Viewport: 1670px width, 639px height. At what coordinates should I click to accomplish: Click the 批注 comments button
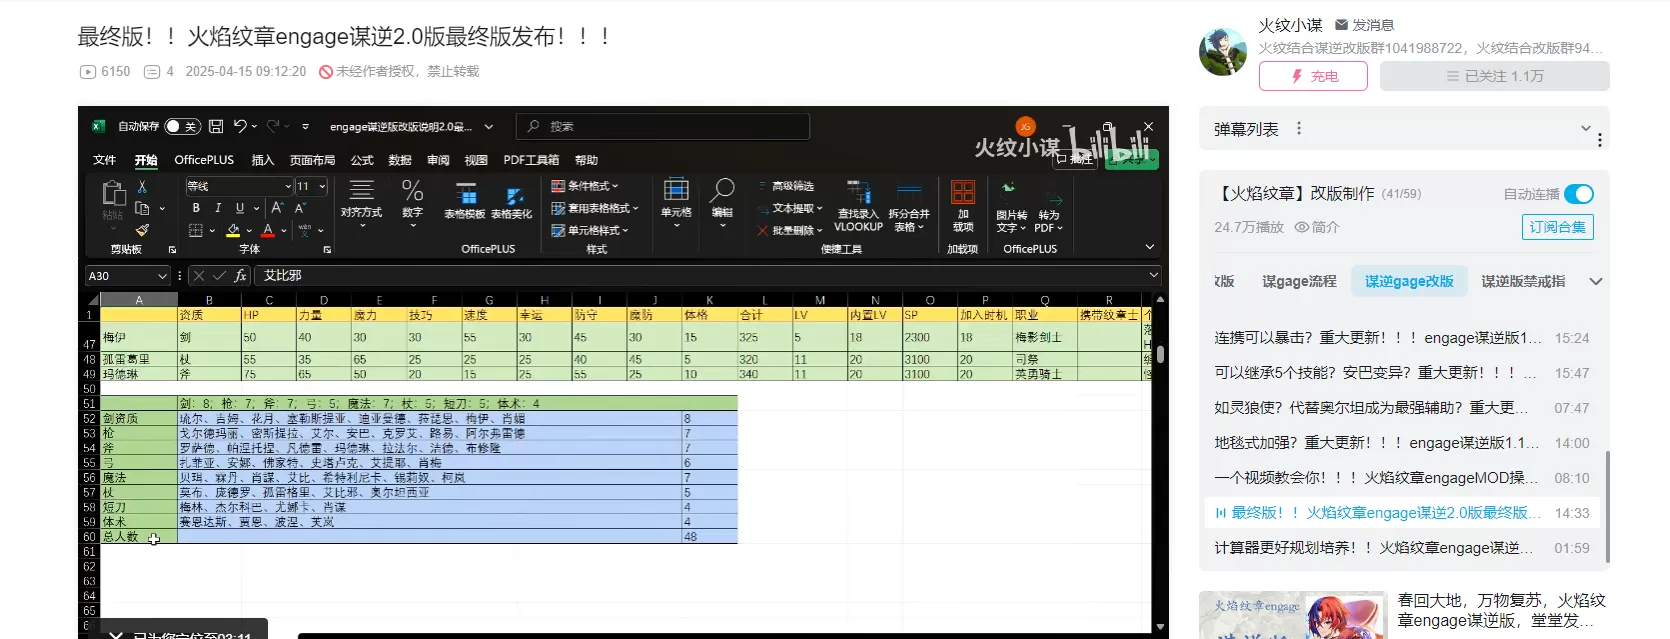click(1076, 159)
